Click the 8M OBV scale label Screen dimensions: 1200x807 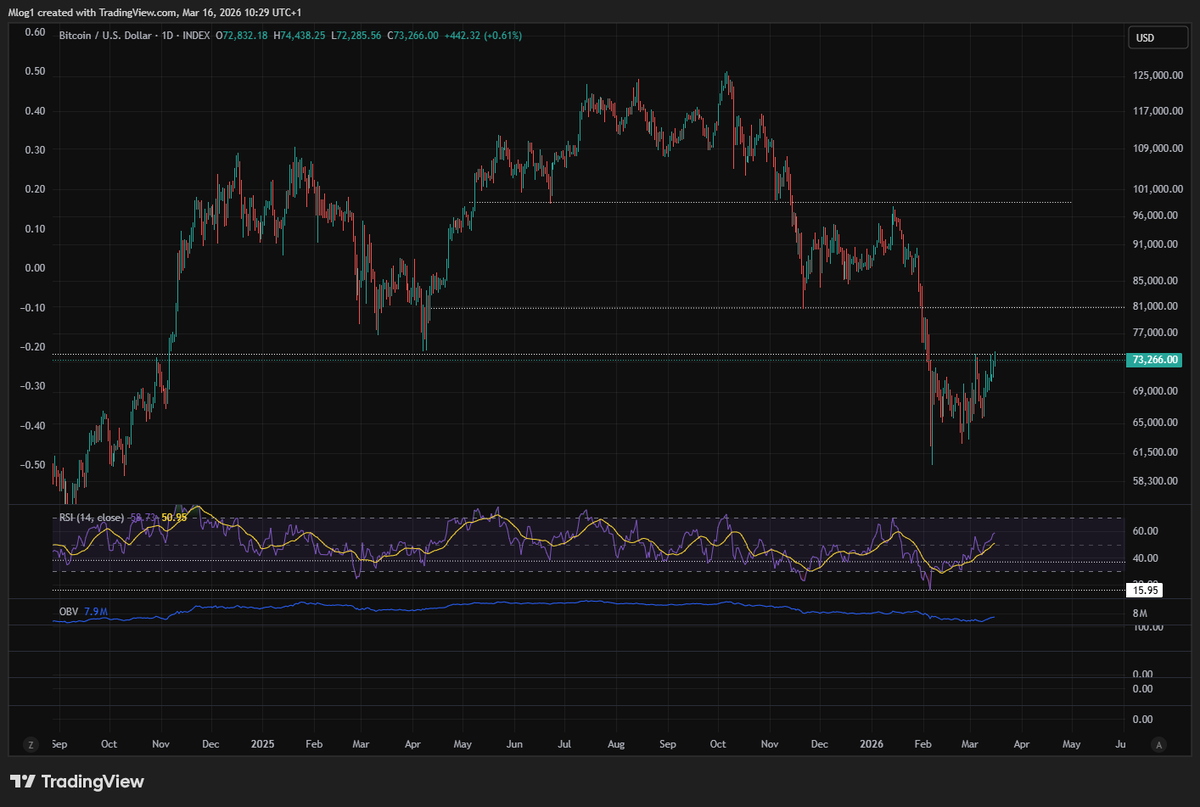pyautogui.click(x=1141, y=613)
